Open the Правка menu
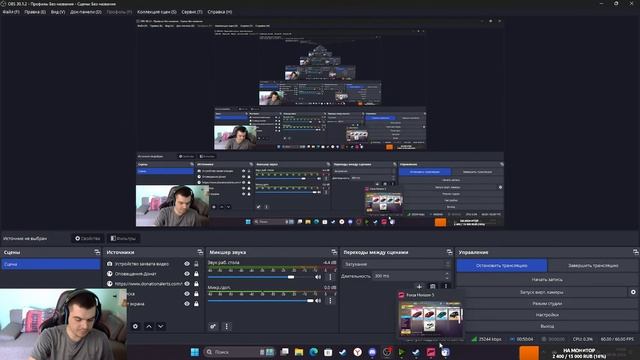 click(35, 12)
